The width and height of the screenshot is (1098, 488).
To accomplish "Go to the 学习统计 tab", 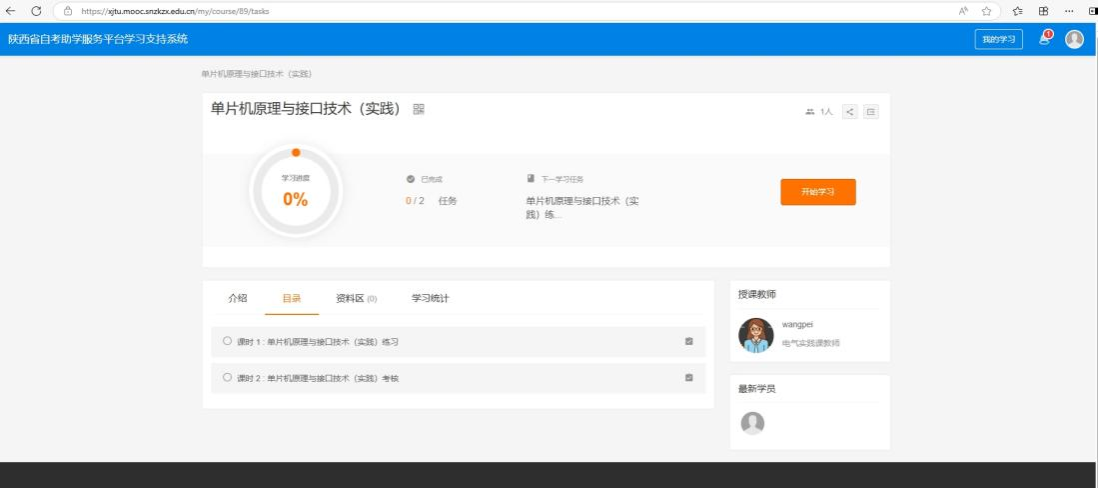I will (x=430, y=298).
